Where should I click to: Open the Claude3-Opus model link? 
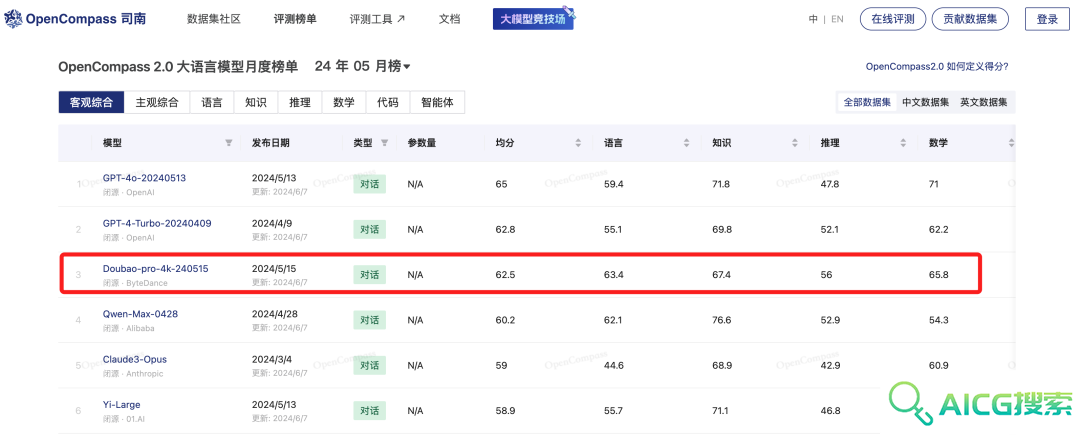coord(135,359)
